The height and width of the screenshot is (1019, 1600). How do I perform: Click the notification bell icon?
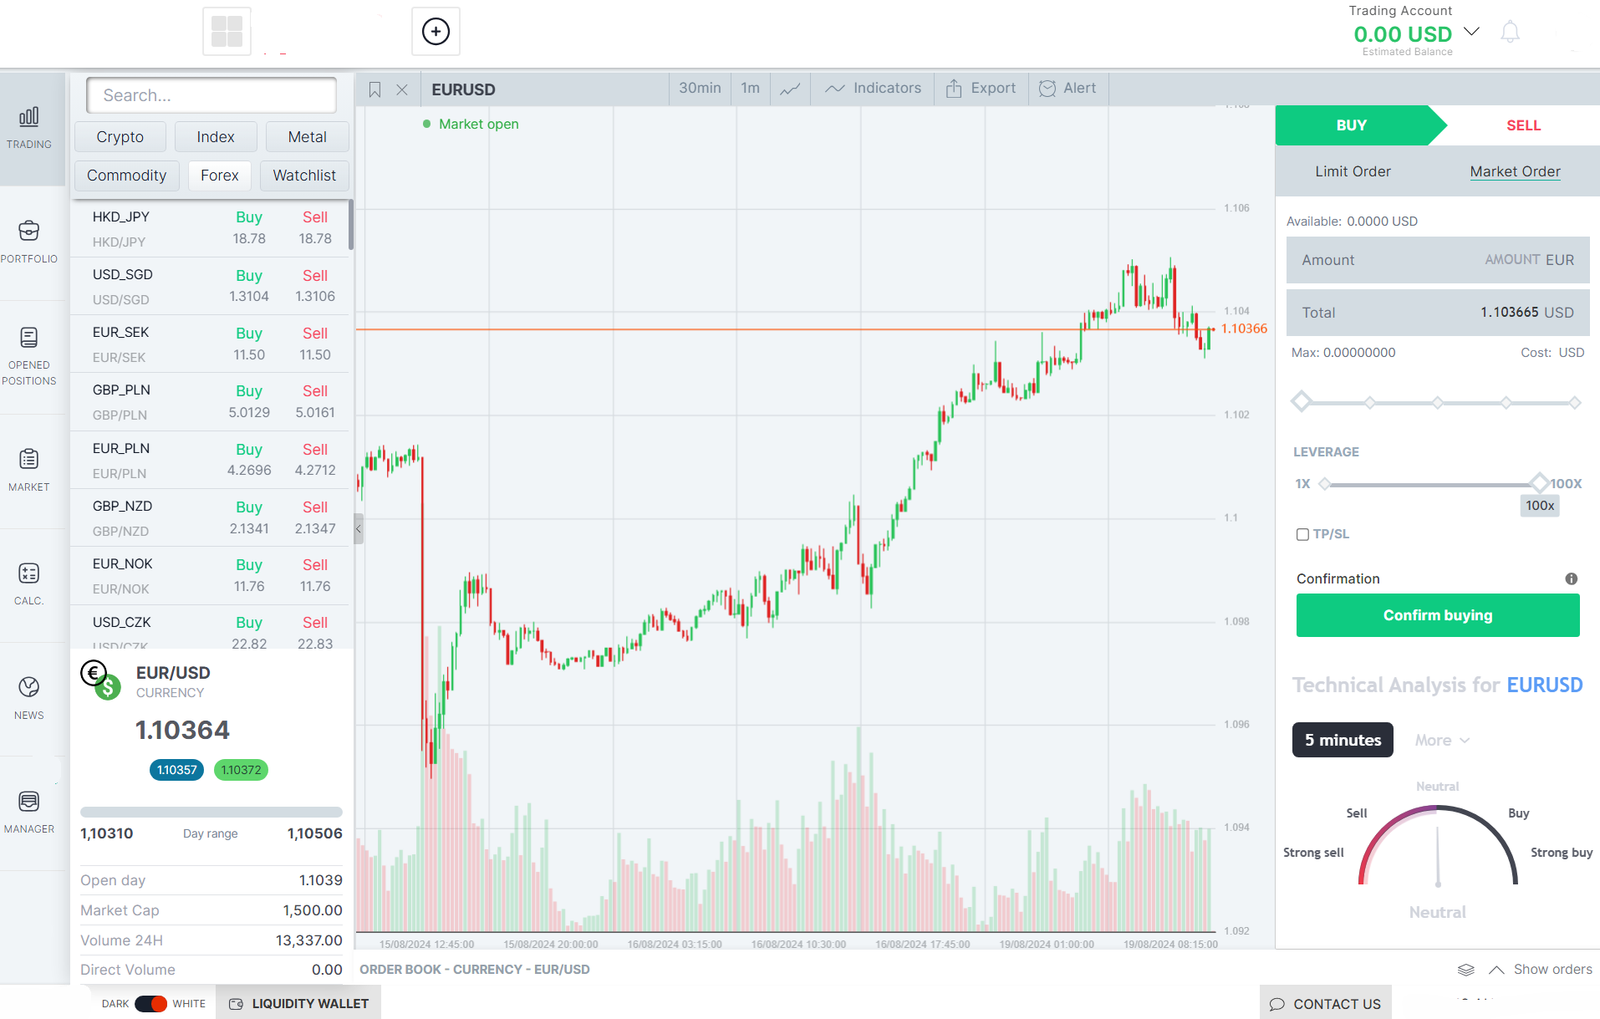click(1510, 33)
